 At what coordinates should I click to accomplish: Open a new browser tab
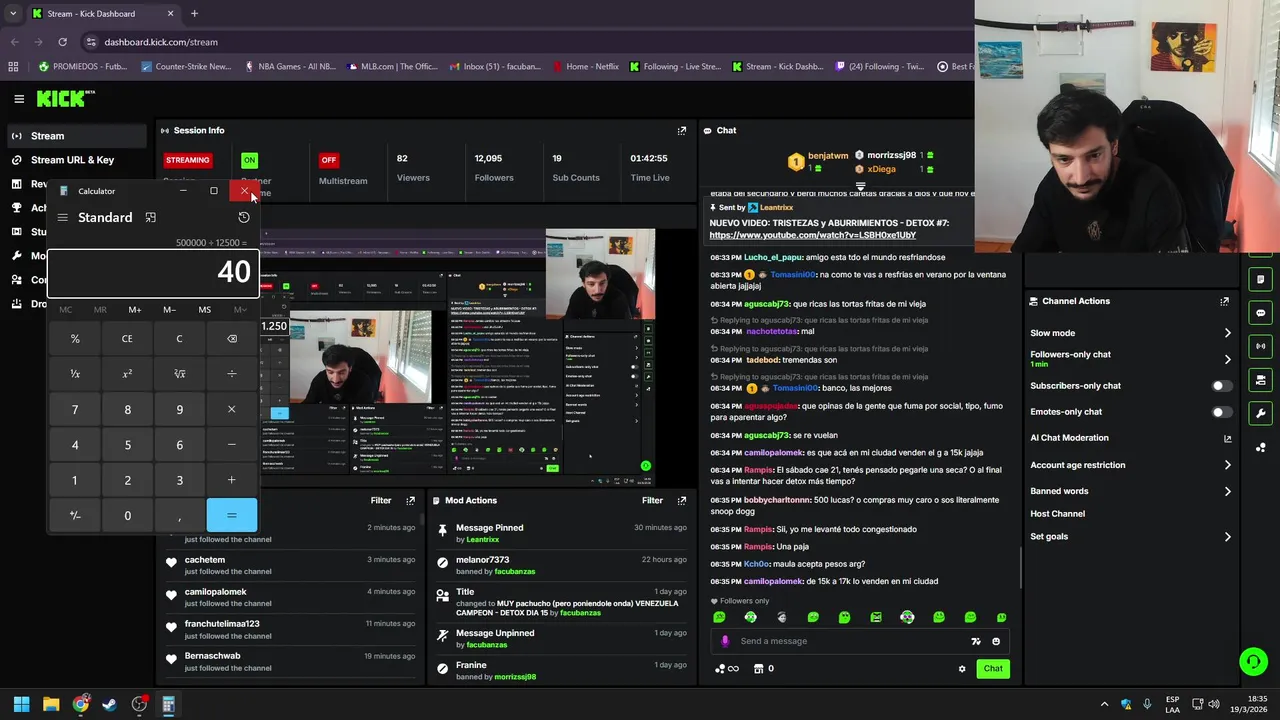(x=194, y=13)
